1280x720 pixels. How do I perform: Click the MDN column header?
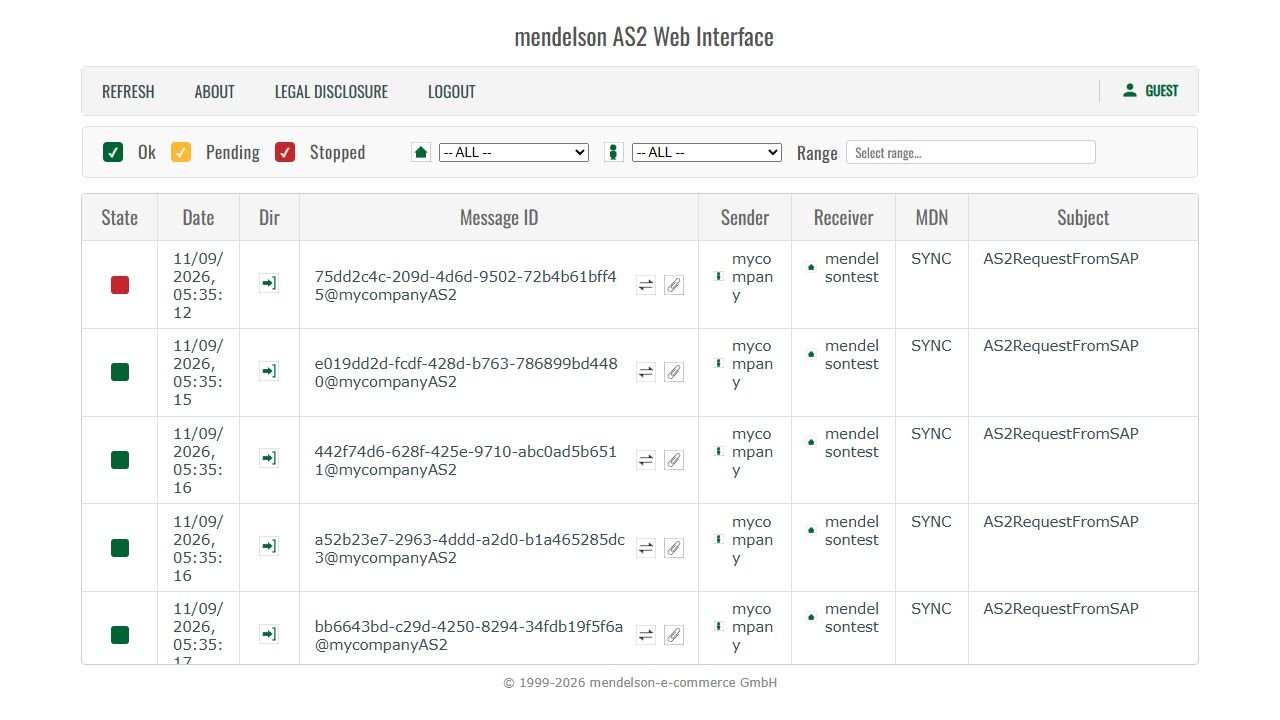pos(932,217)
